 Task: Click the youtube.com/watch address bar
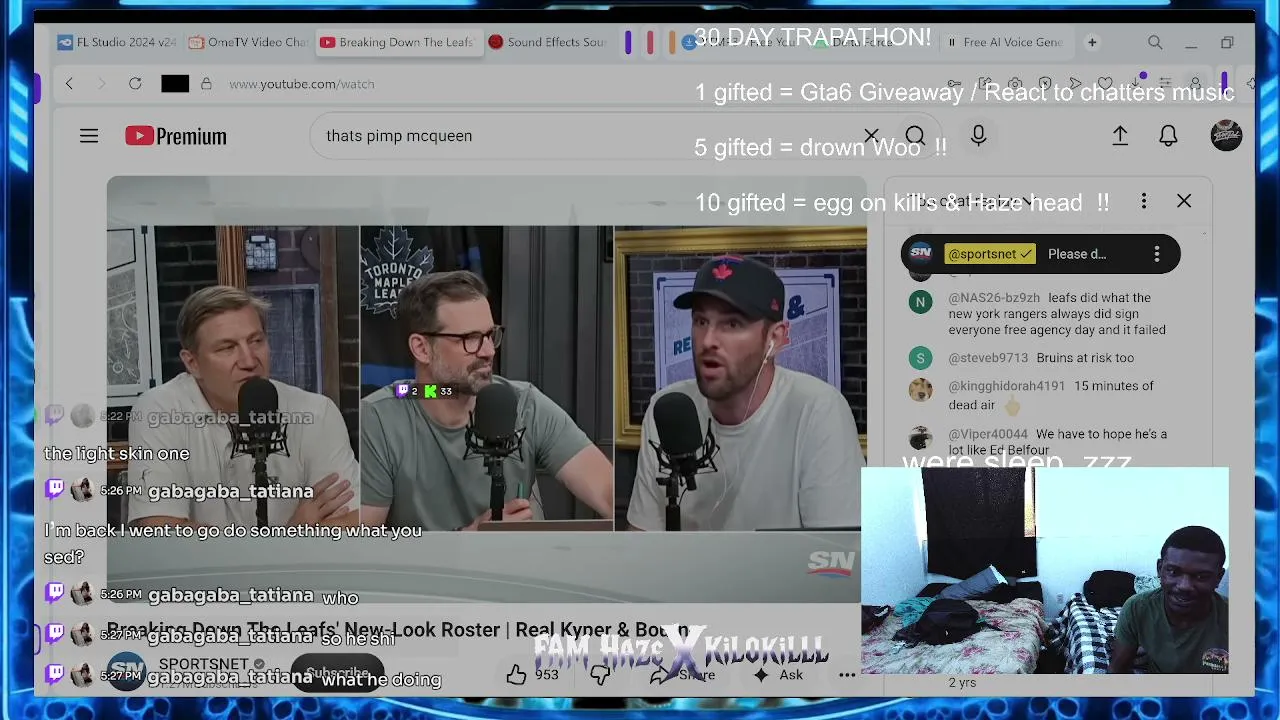tap(302, 84)
